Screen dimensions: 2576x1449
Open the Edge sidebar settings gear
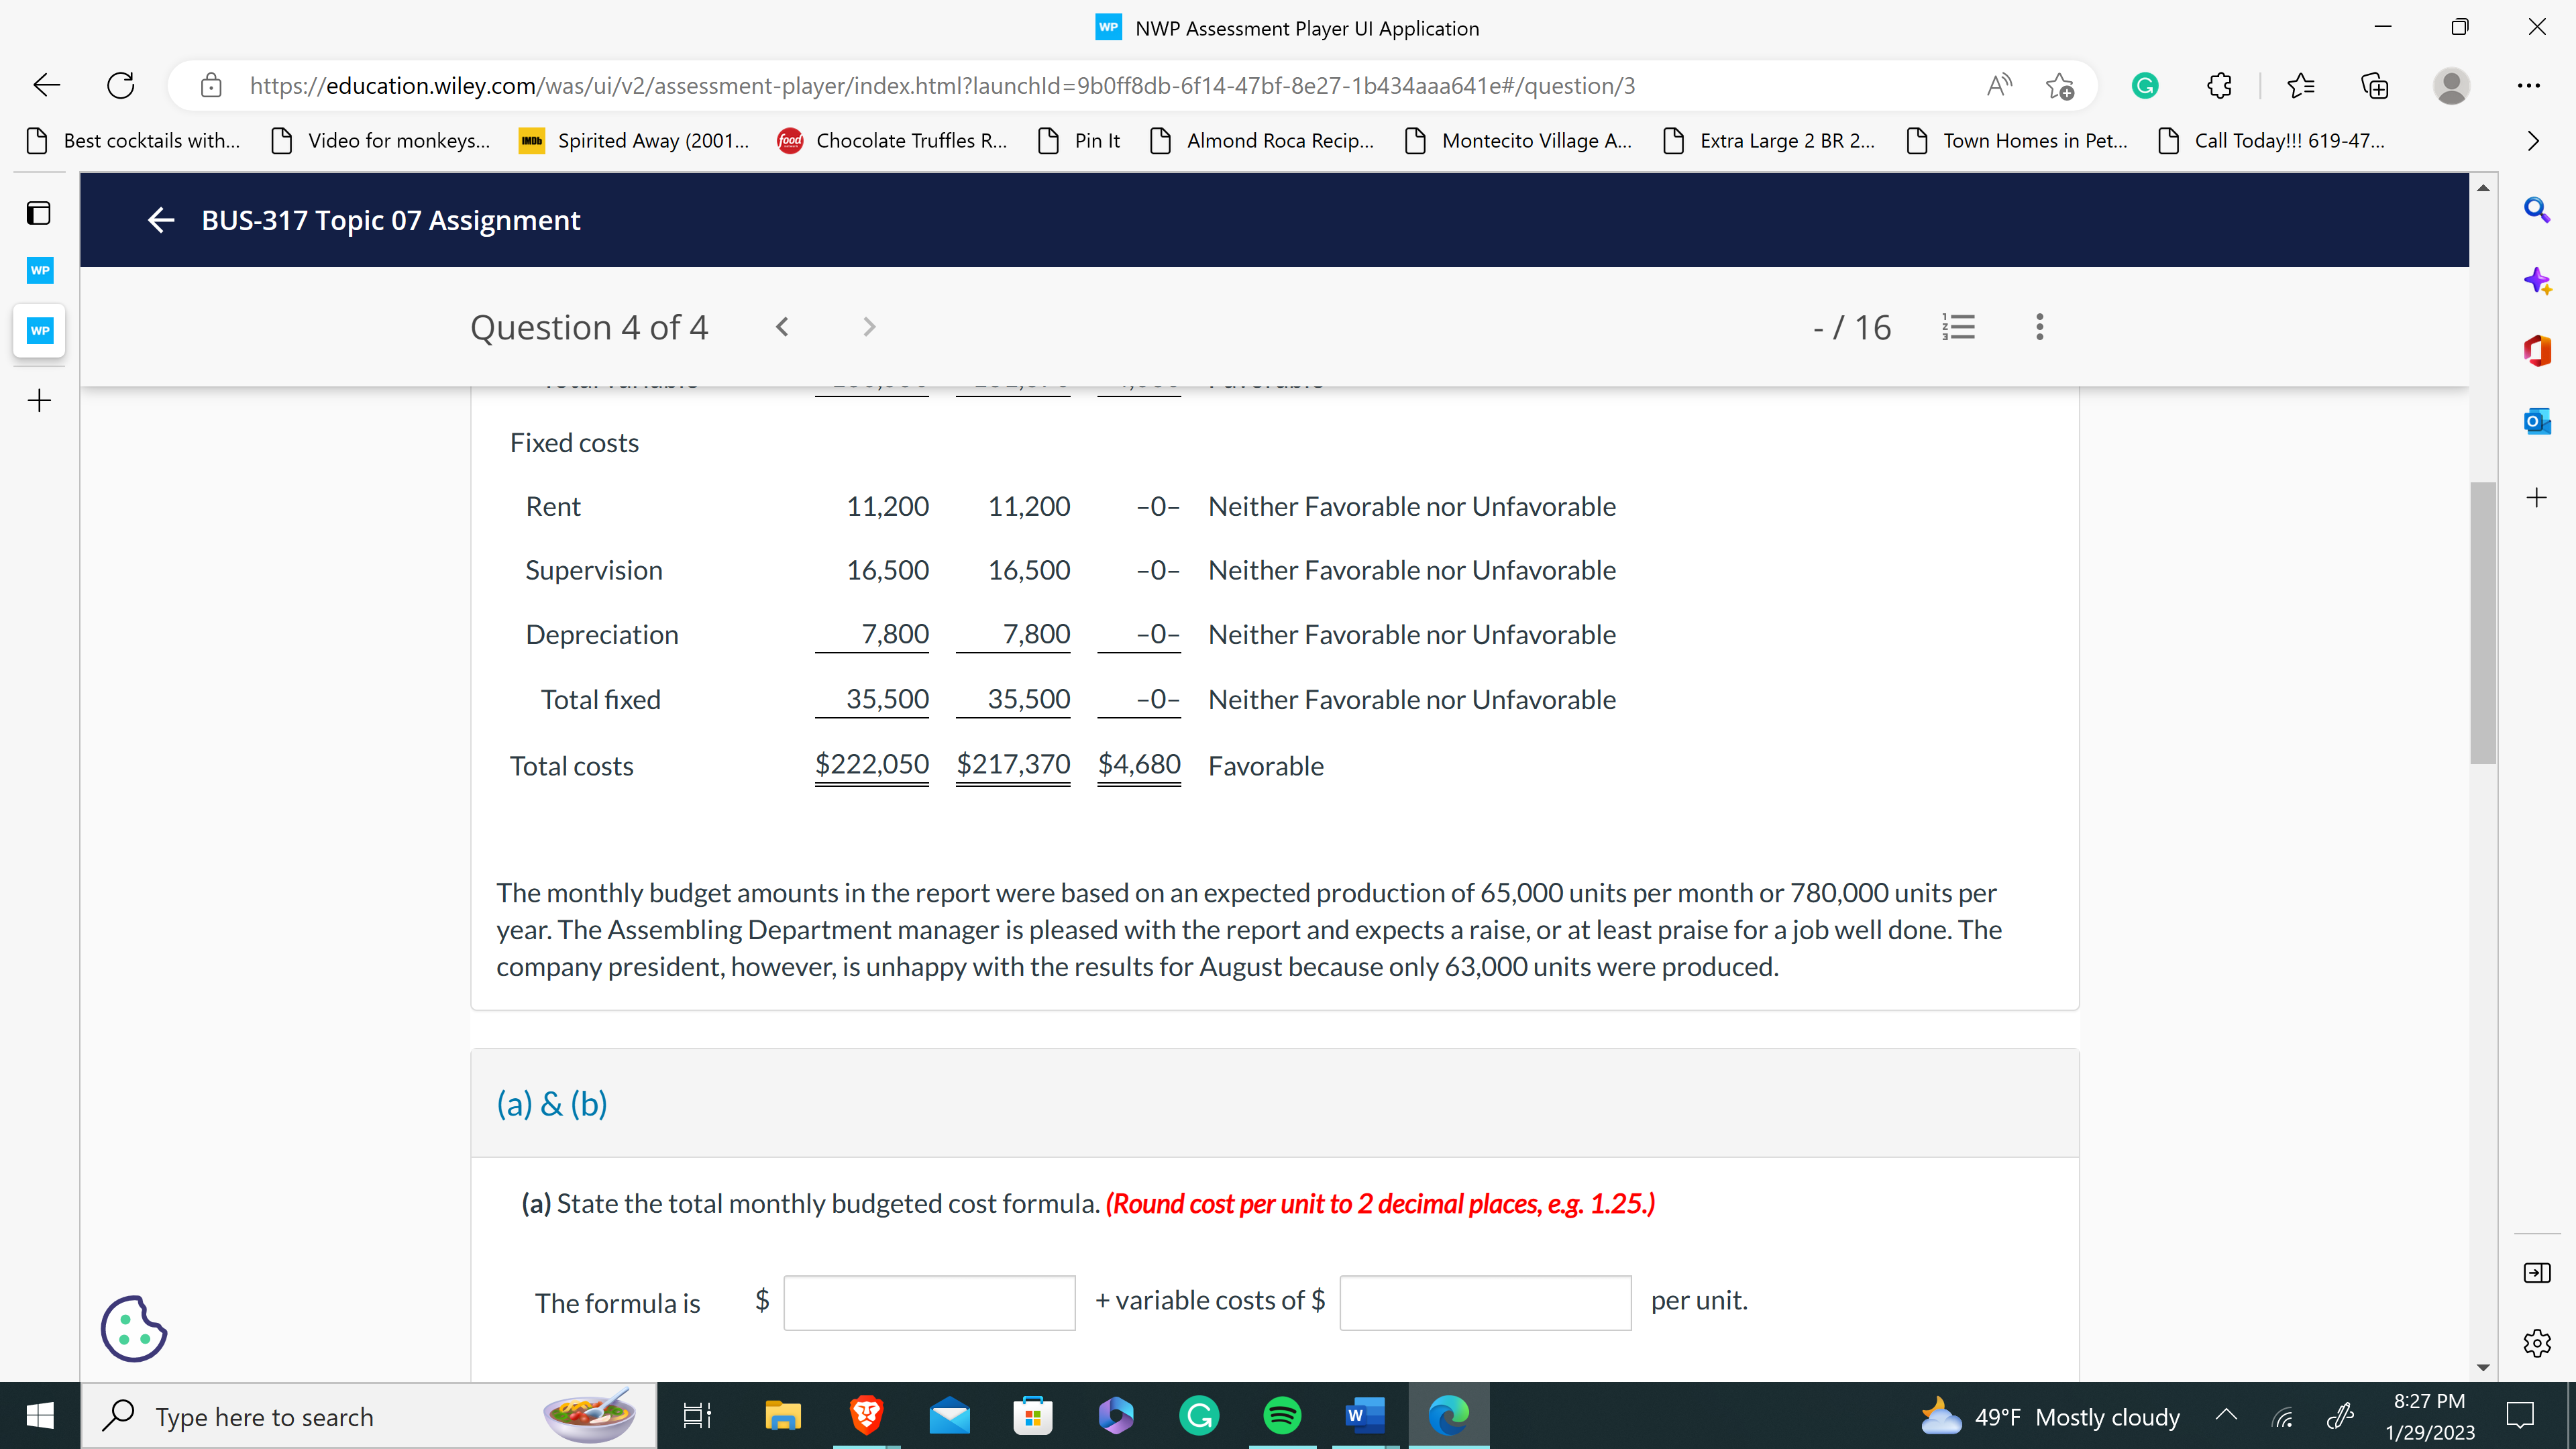coord(2537,1342)
